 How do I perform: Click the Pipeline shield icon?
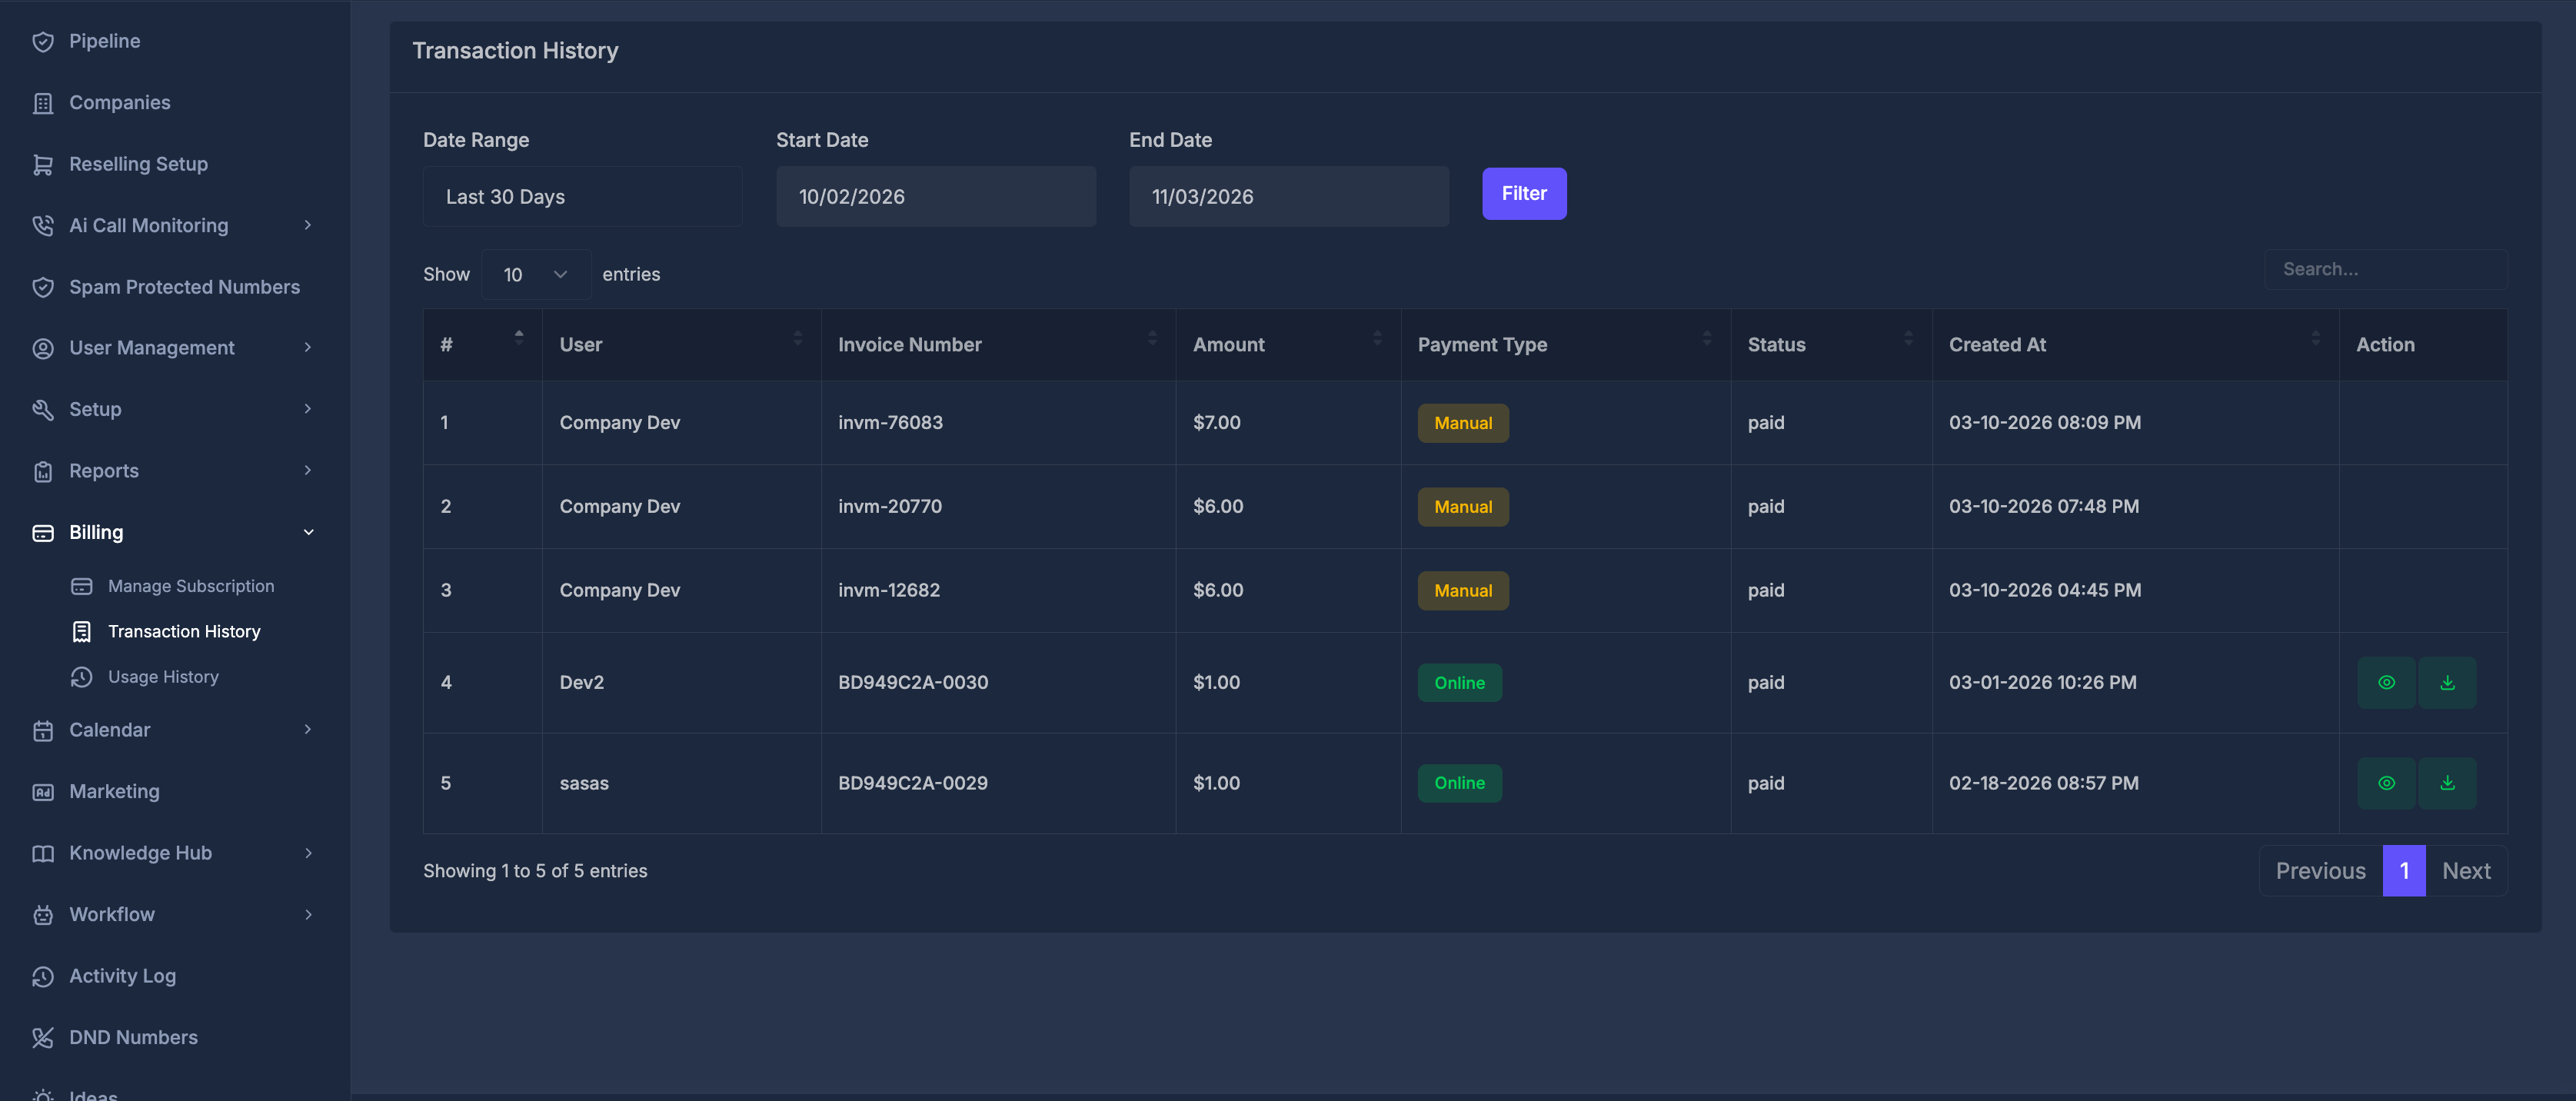[x=43, y=41]
